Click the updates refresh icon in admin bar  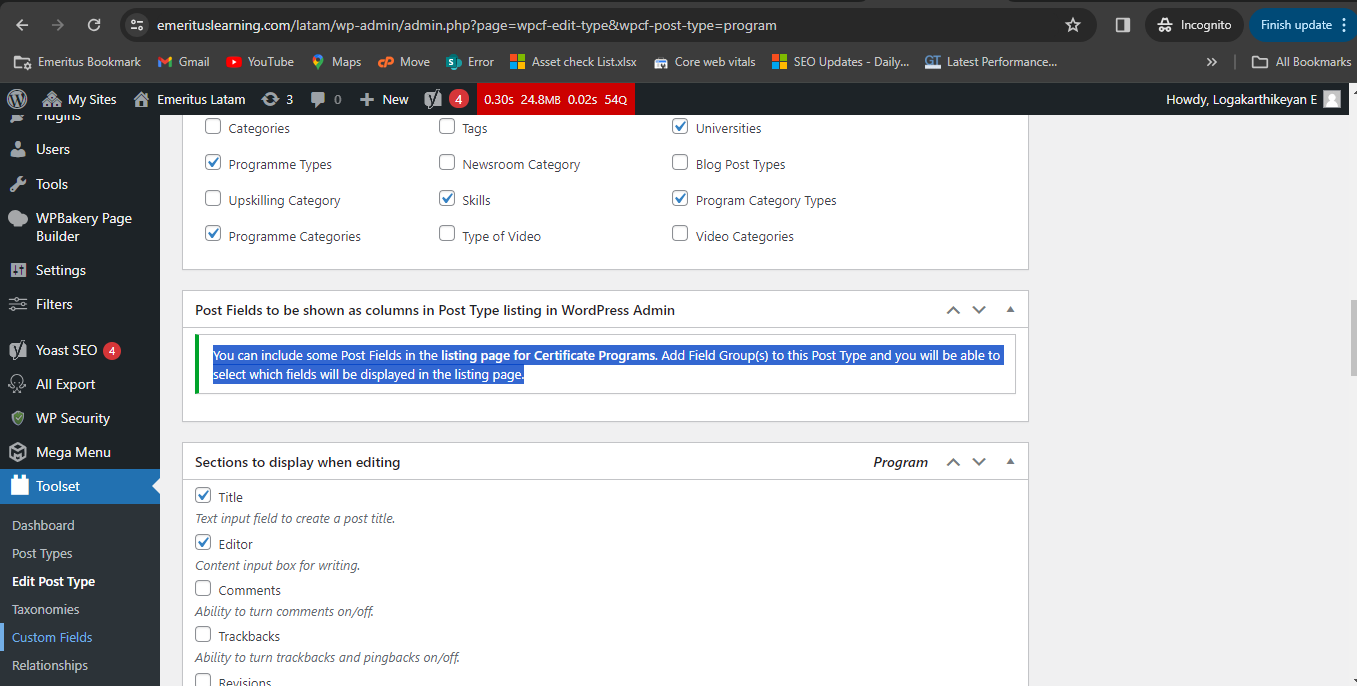click(270, 99)
